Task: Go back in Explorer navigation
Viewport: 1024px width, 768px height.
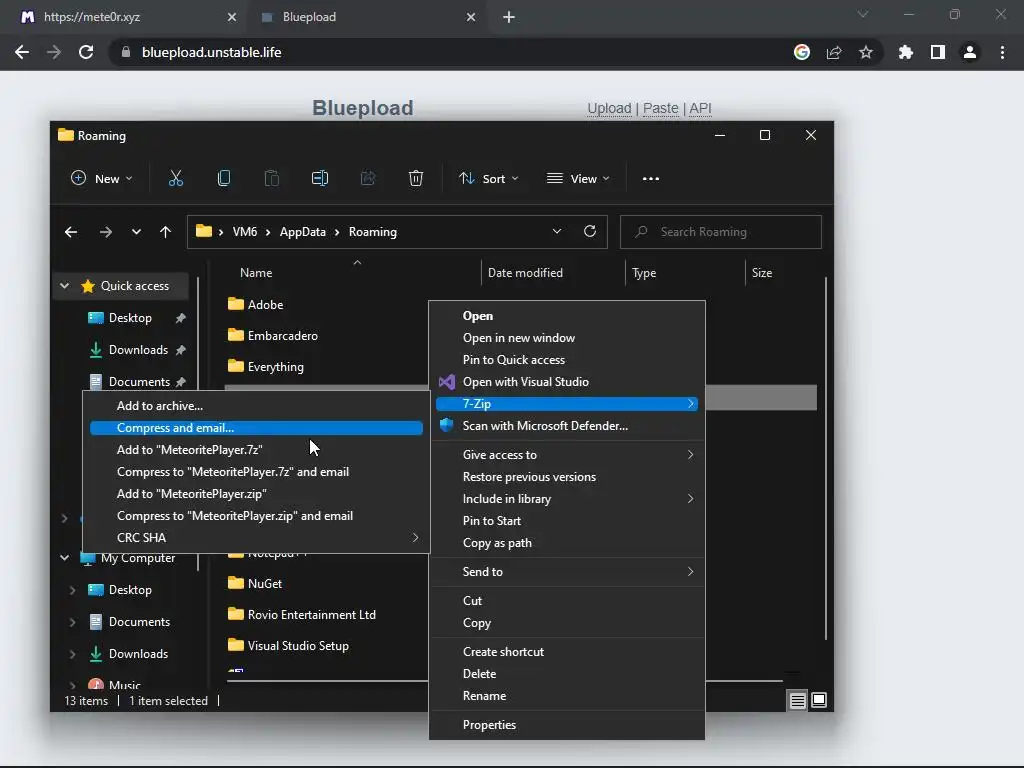Action: (x=71, y=232)
